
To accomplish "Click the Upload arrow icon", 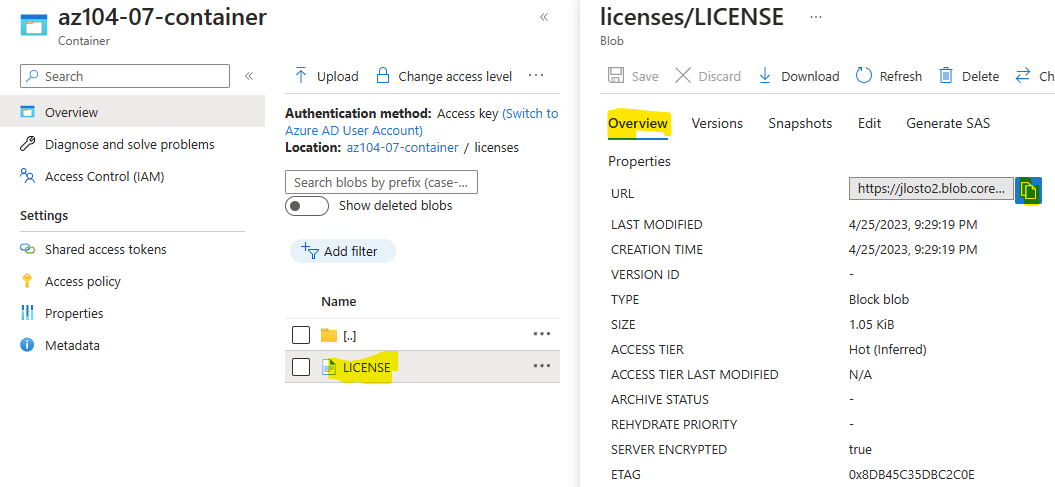I will tap(301, 76).
